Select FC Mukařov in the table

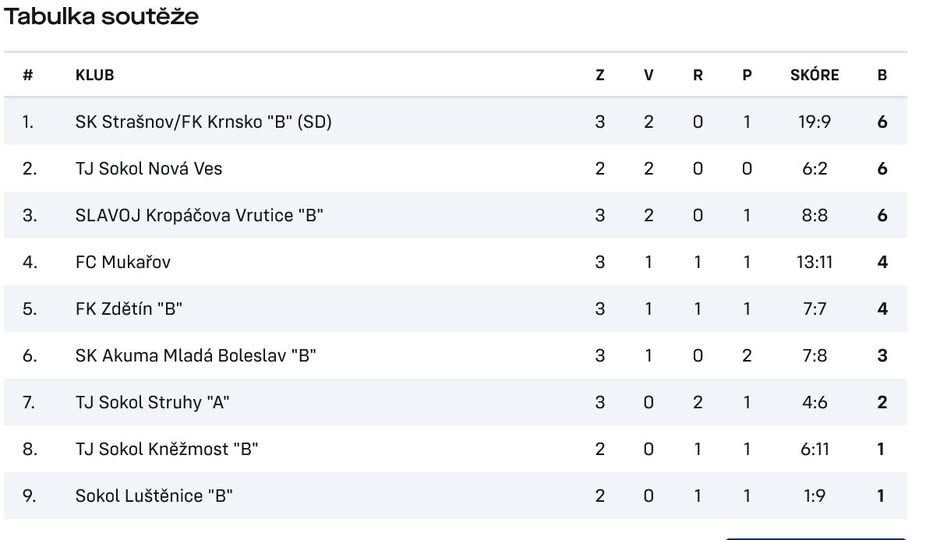(x=123, y=262)
